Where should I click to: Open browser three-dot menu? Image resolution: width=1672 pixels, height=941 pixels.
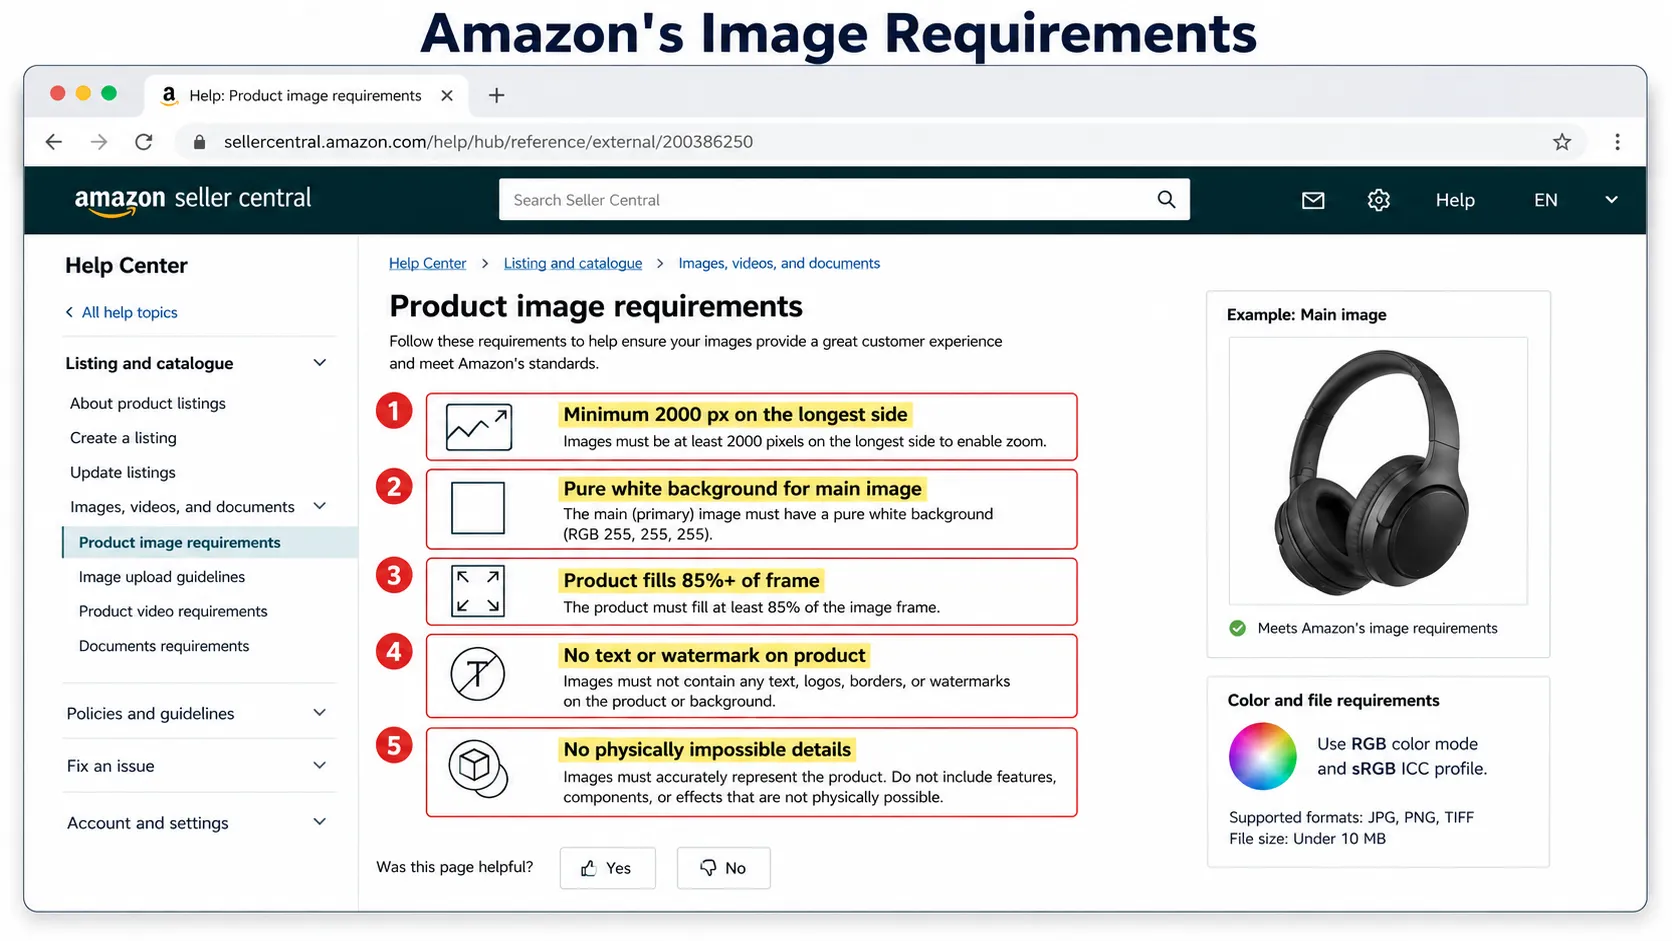point(1617,142)
